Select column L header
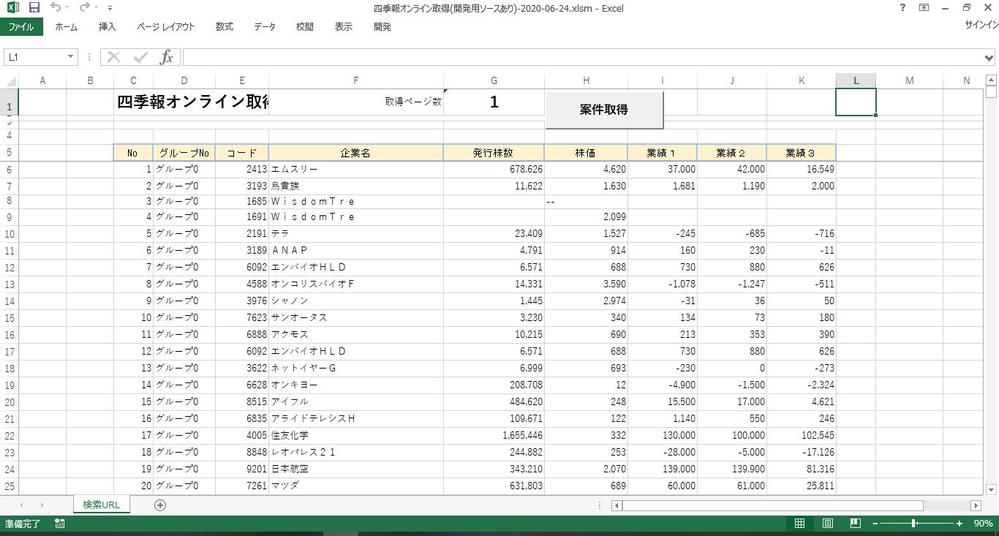999x536 pixels. point(856,80)
